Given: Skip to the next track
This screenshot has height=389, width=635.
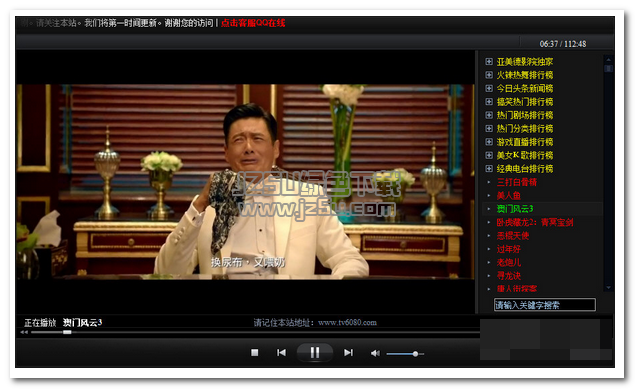Looking at the screenshot, I should coord(348,353).
